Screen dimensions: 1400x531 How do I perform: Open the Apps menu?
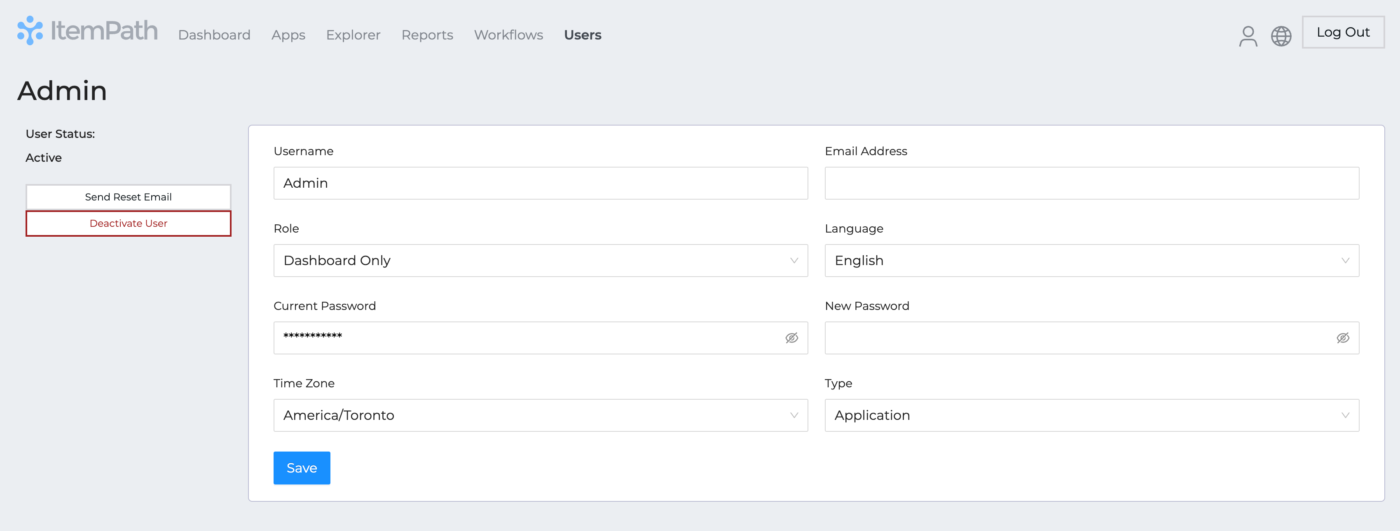click(288, 35)
